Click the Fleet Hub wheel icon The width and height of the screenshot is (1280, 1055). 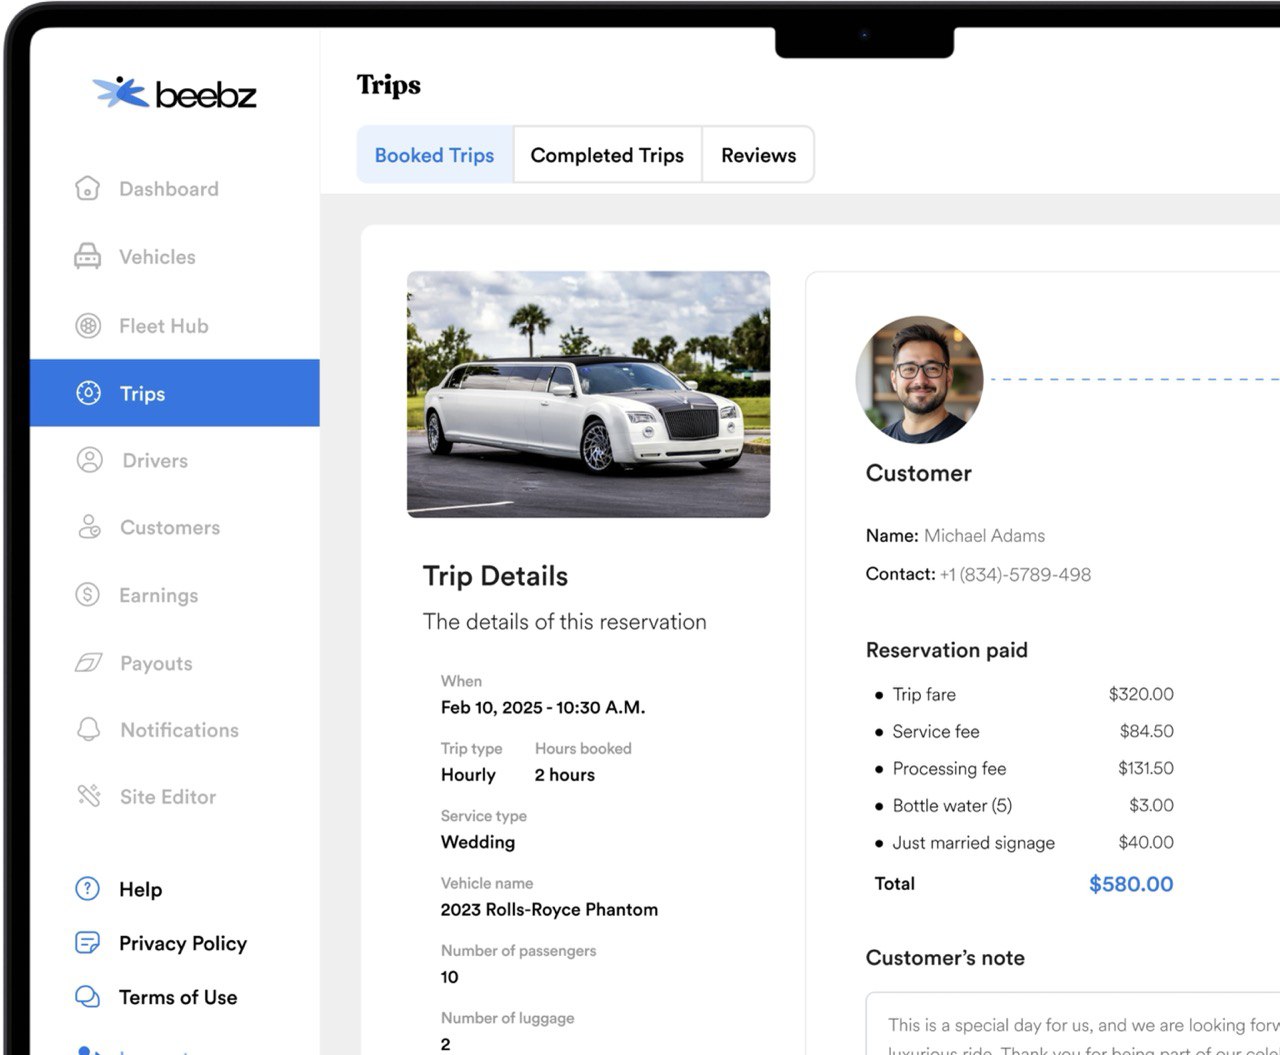[88, 325]
